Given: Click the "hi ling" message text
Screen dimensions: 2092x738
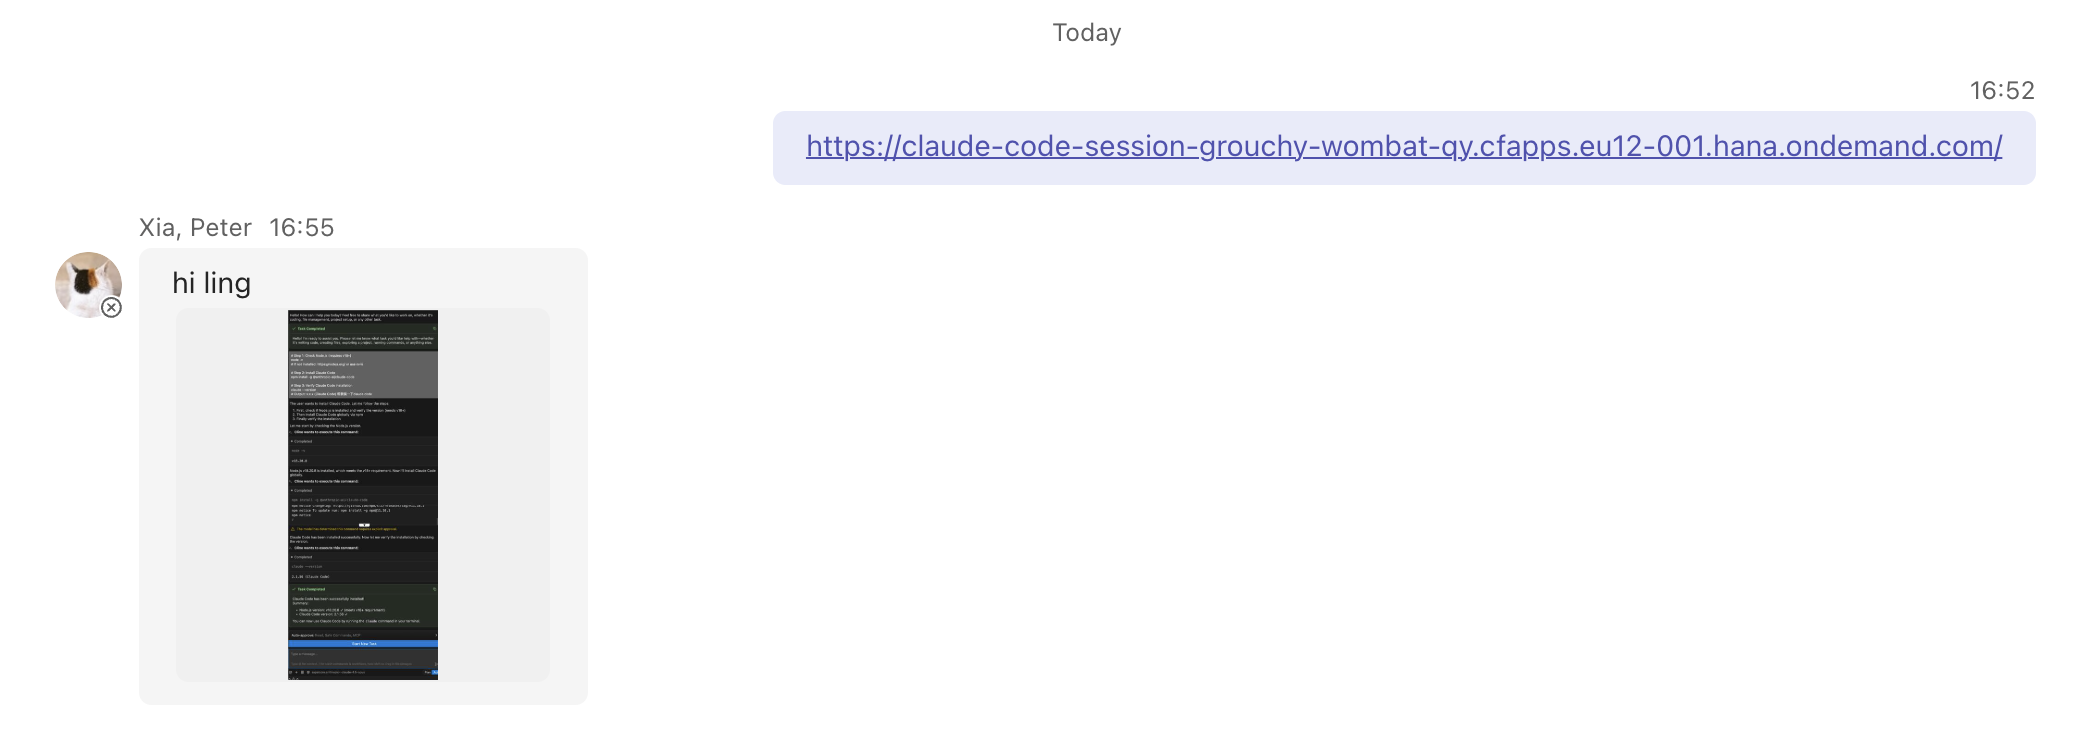Looking at the screenshot, I should tap(211, 284).
